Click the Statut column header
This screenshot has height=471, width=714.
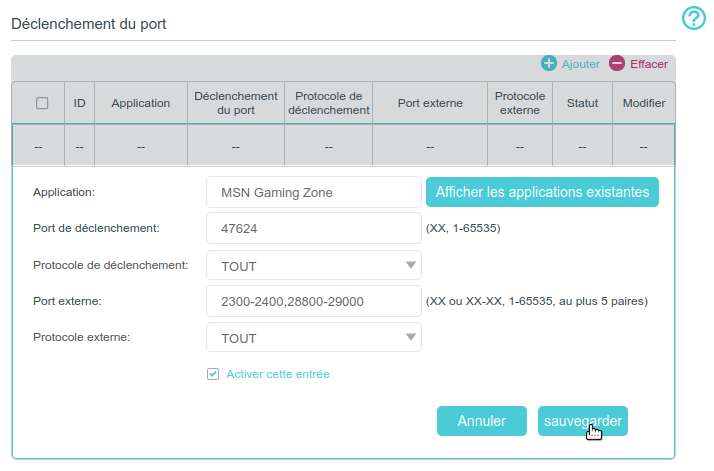click(x=582, y=103)
